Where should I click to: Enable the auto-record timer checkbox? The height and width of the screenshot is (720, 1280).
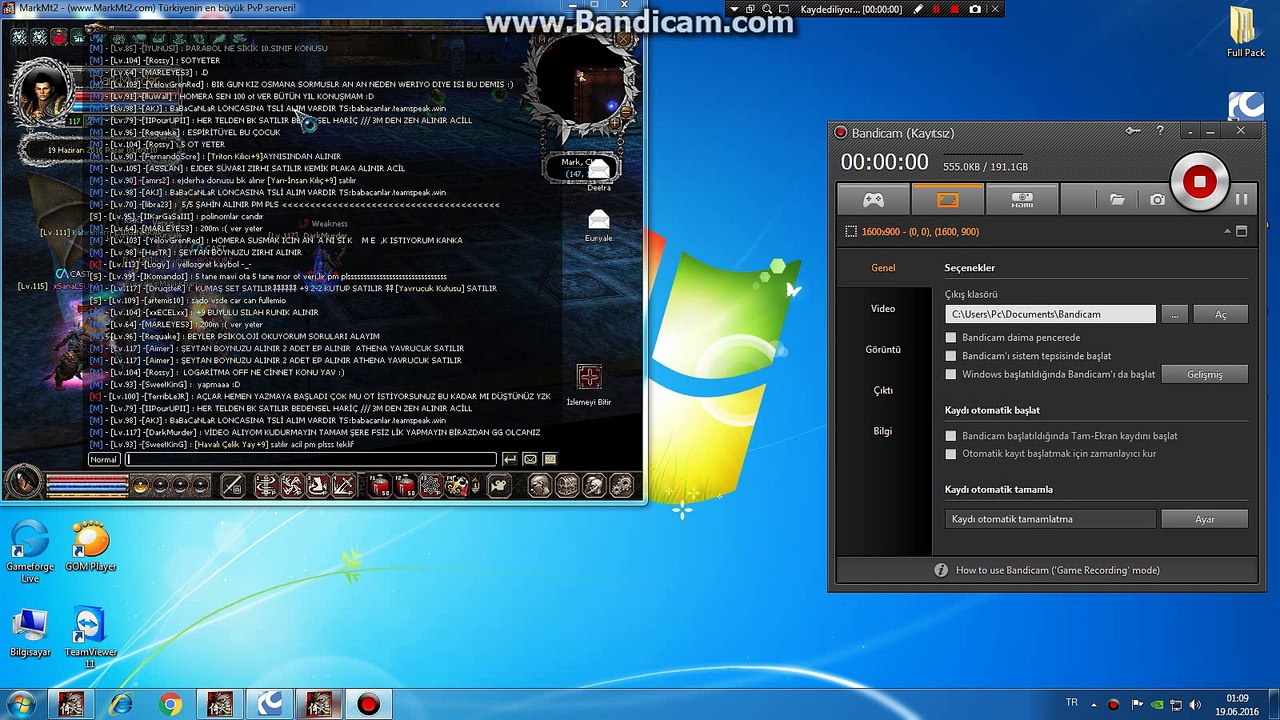[x=951, y=454]
